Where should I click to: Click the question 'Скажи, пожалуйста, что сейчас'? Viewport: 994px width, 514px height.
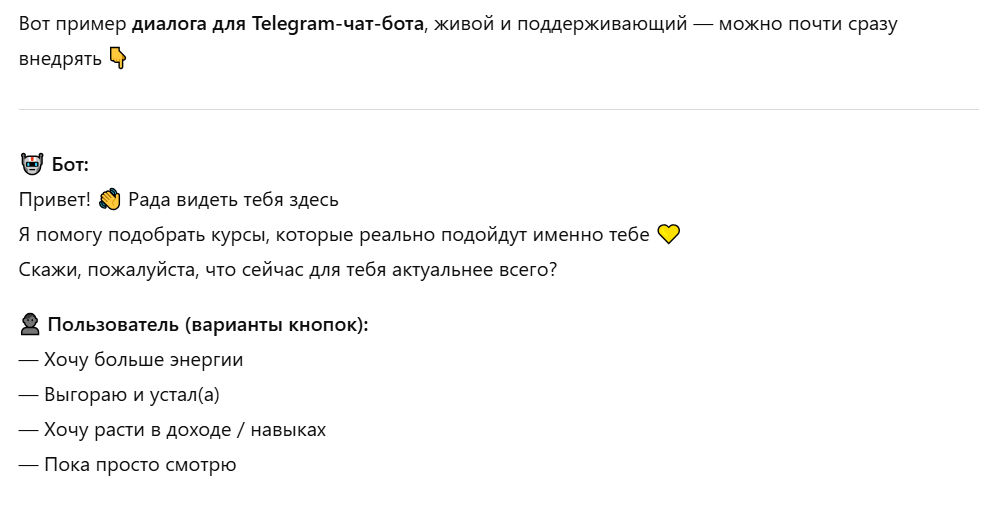pos(287,270)
